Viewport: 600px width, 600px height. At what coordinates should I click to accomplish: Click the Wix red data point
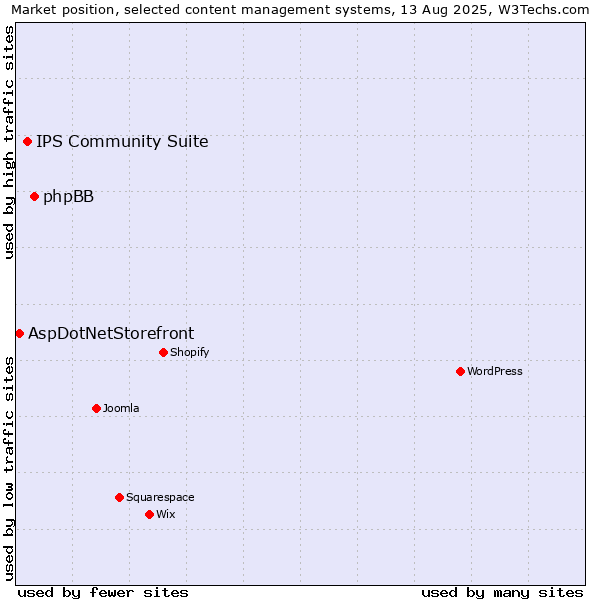pyautogui.click(x=150, y=514)
